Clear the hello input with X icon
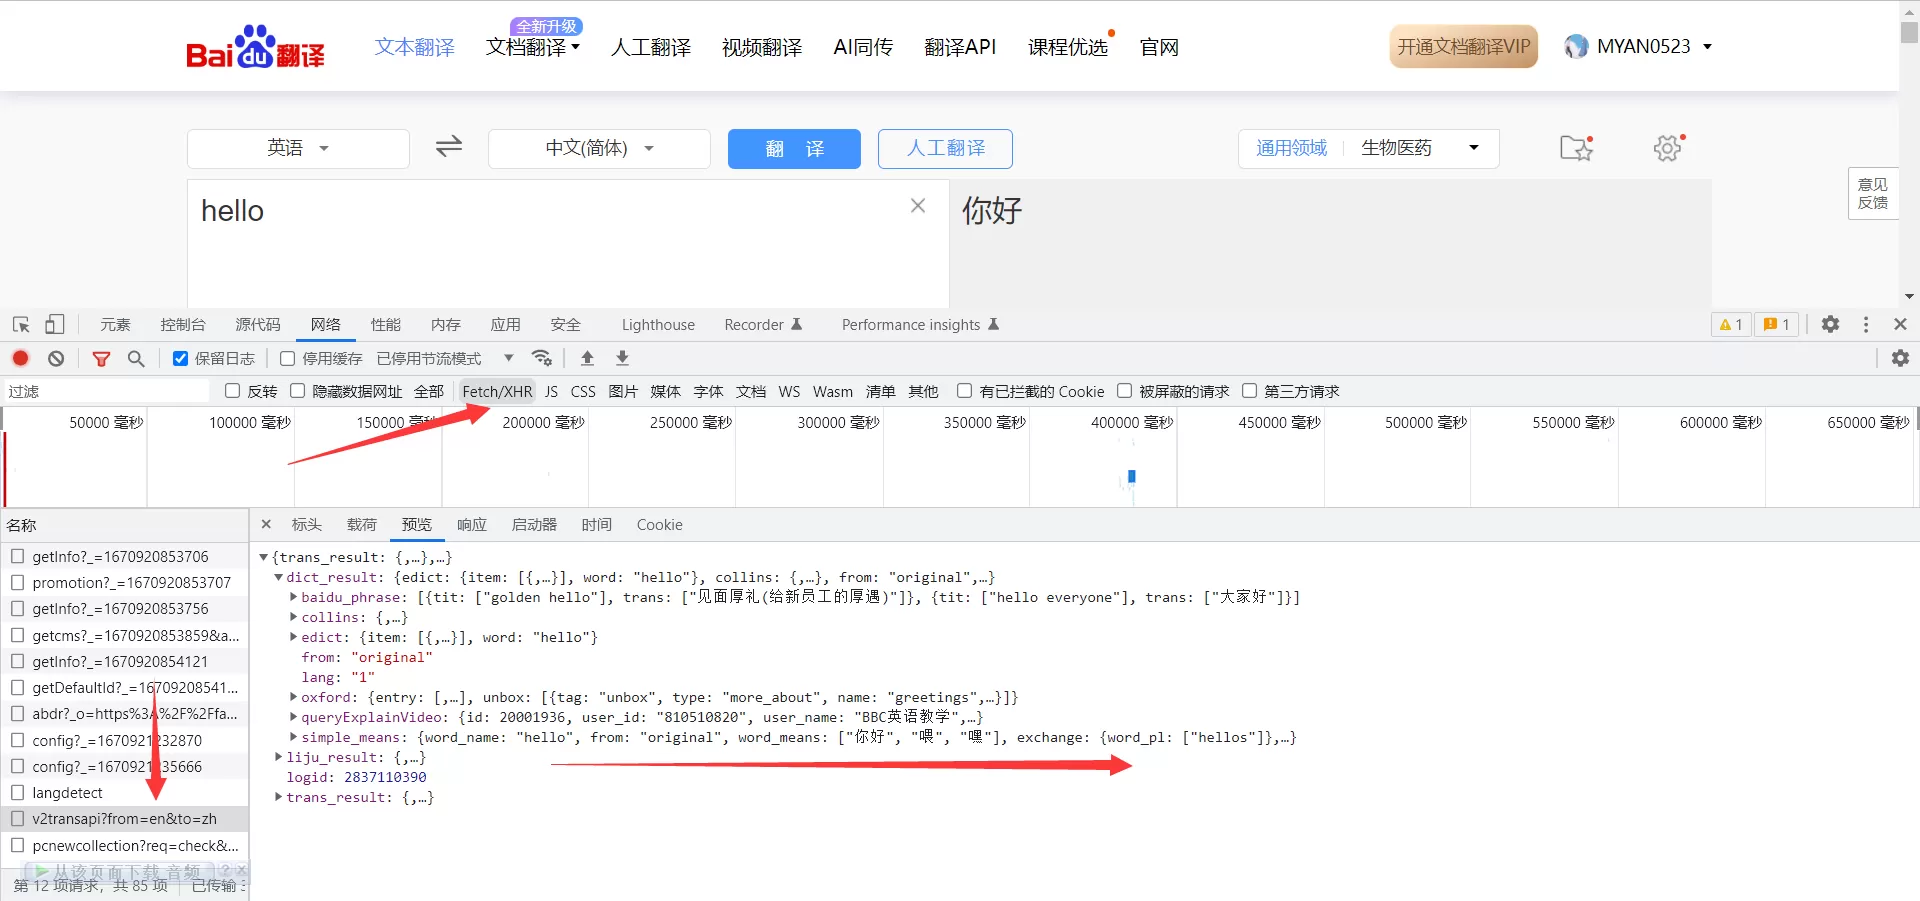Screen dimensions: 1920x901 917,206
